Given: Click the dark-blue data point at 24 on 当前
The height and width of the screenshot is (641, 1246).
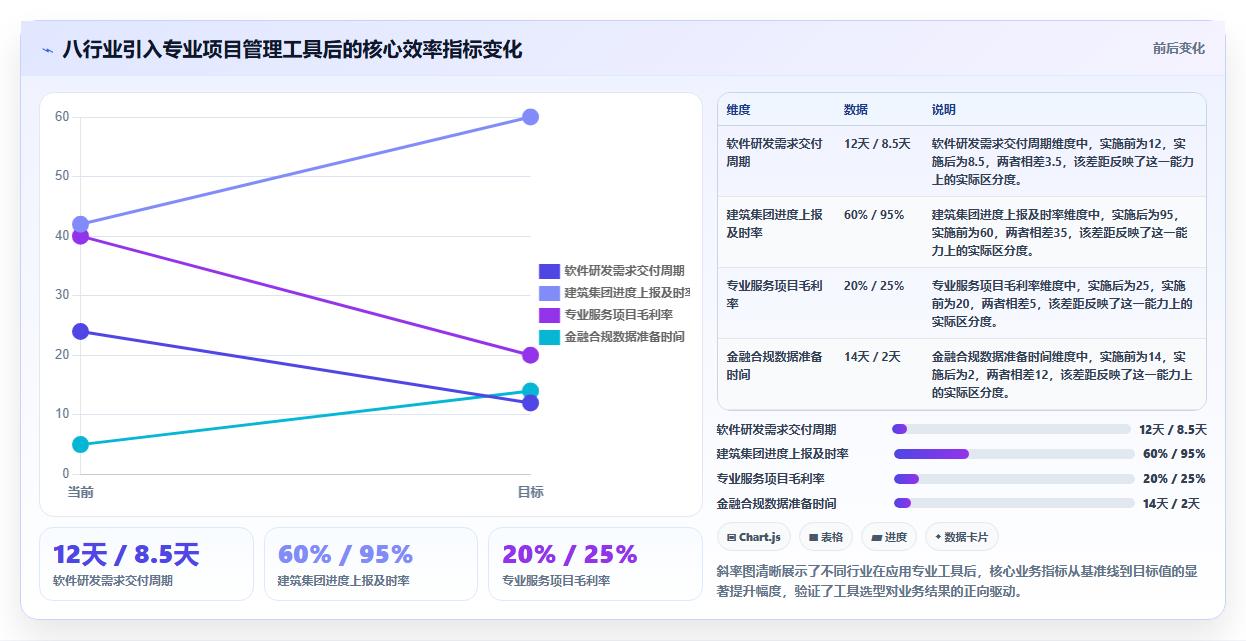Looking at the screenshot, I should 80,332.
